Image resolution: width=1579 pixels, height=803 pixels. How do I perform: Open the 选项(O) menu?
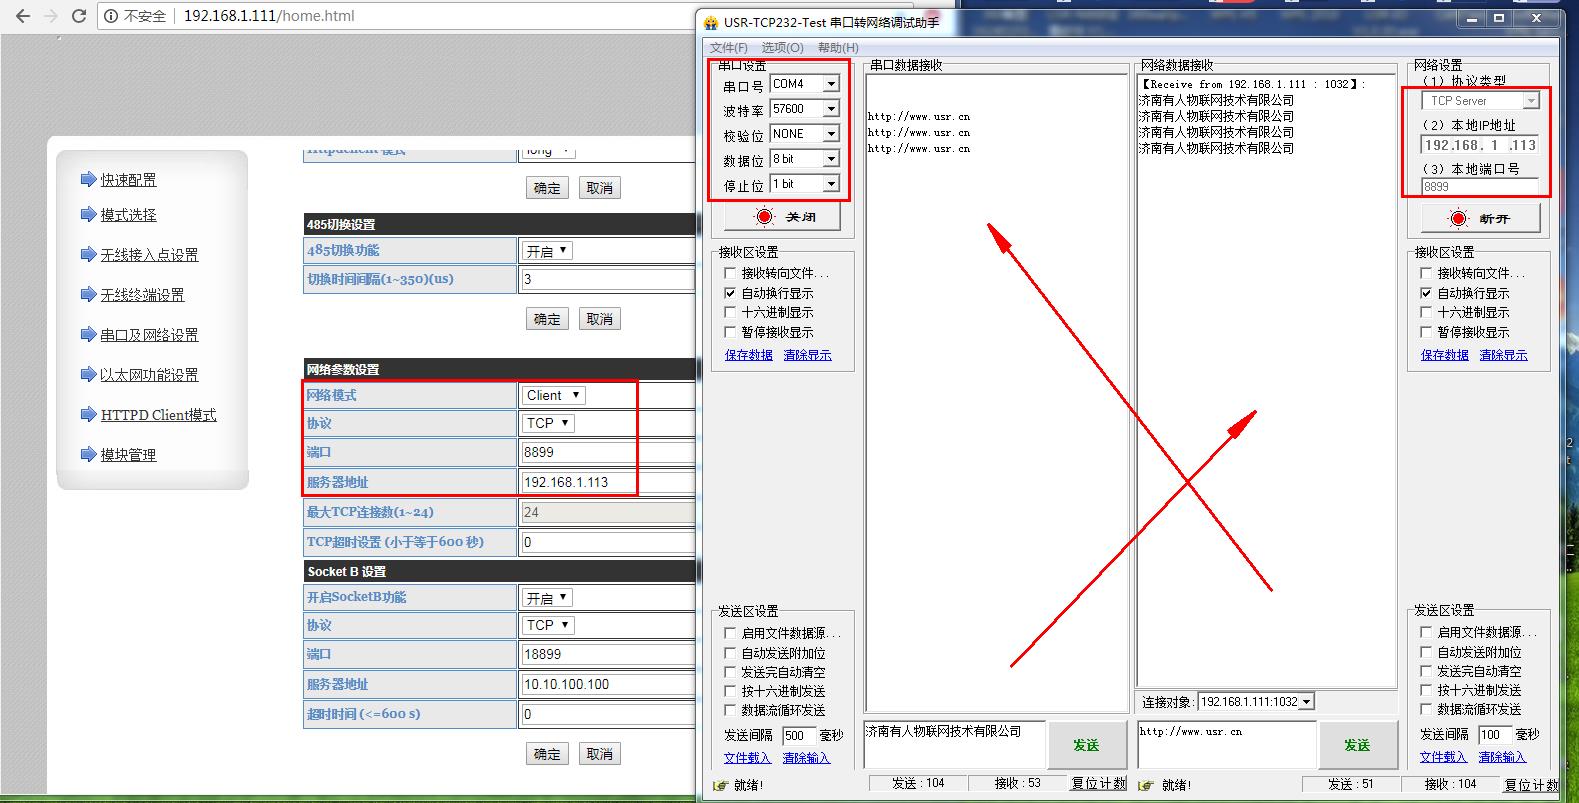(782, 47)
